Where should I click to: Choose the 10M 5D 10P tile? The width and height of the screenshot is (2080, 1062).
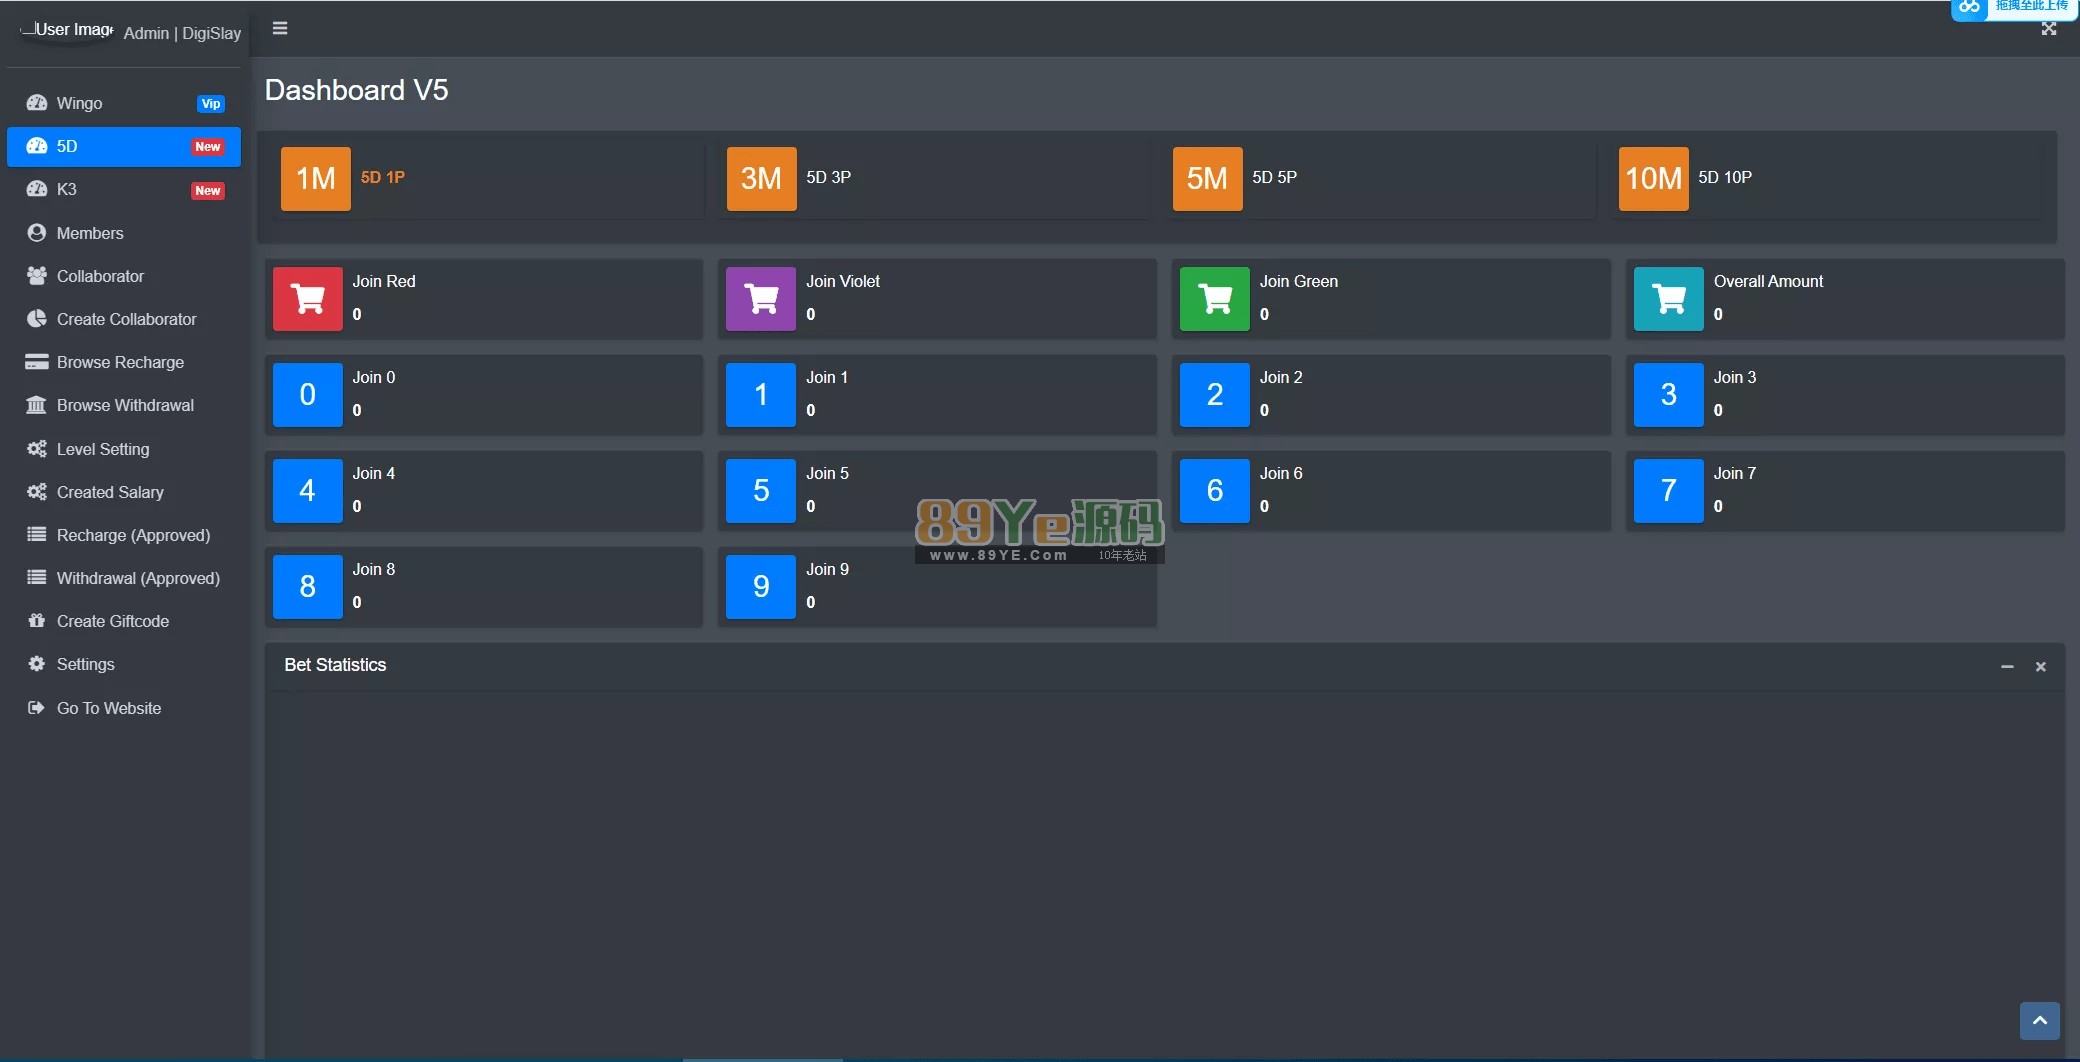click(x=1653, y=179)
